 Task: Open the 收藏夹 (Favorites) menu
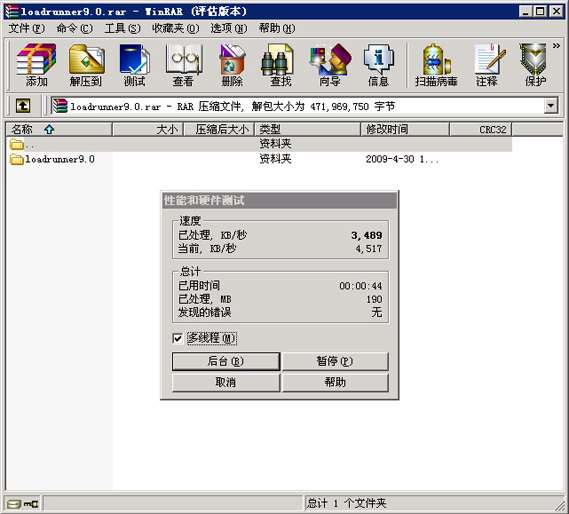coord(176,28)
